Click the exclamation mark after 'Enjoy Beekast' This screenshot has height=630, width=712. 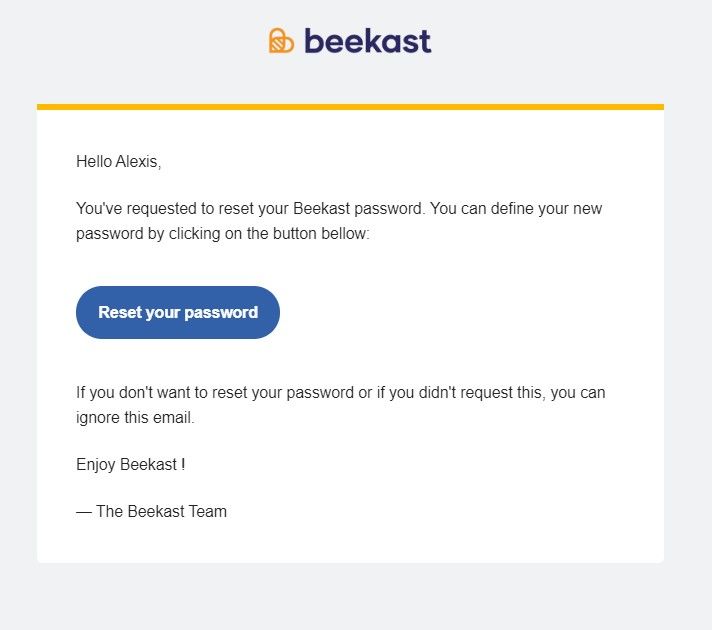(x=183, y=464)
